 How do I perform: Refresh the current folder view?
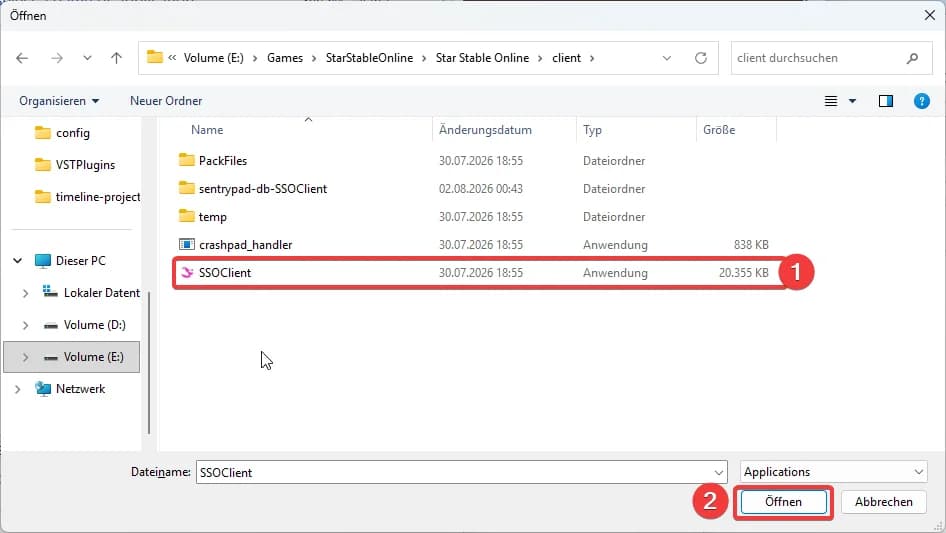click(x=700, y=58)
